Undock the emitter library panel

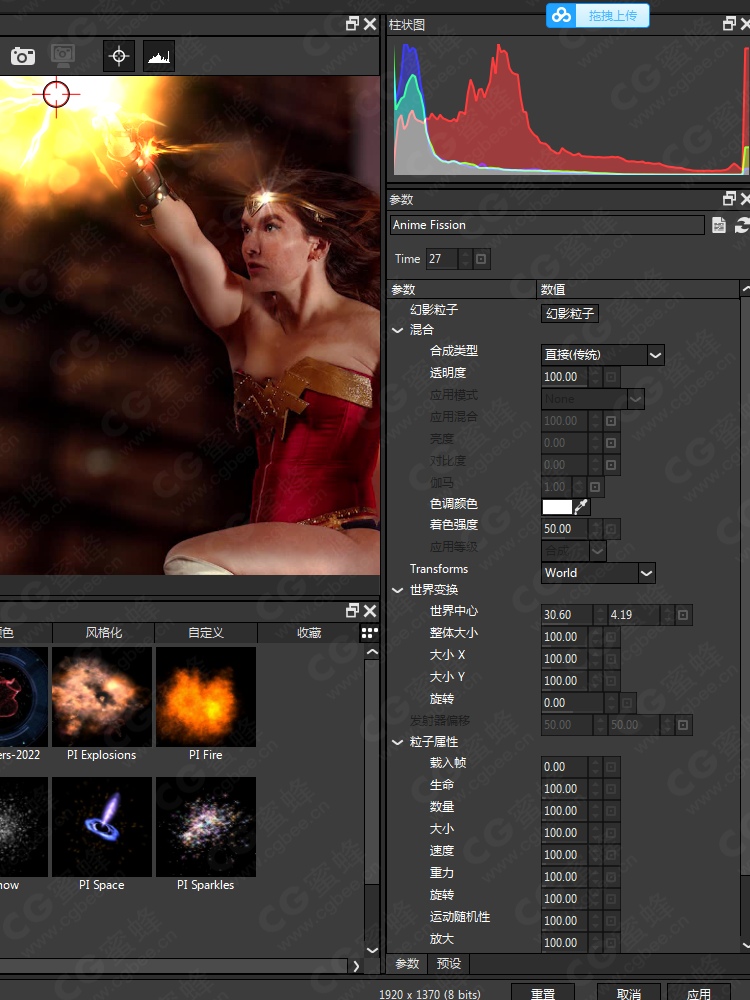[x=352, y=611]
